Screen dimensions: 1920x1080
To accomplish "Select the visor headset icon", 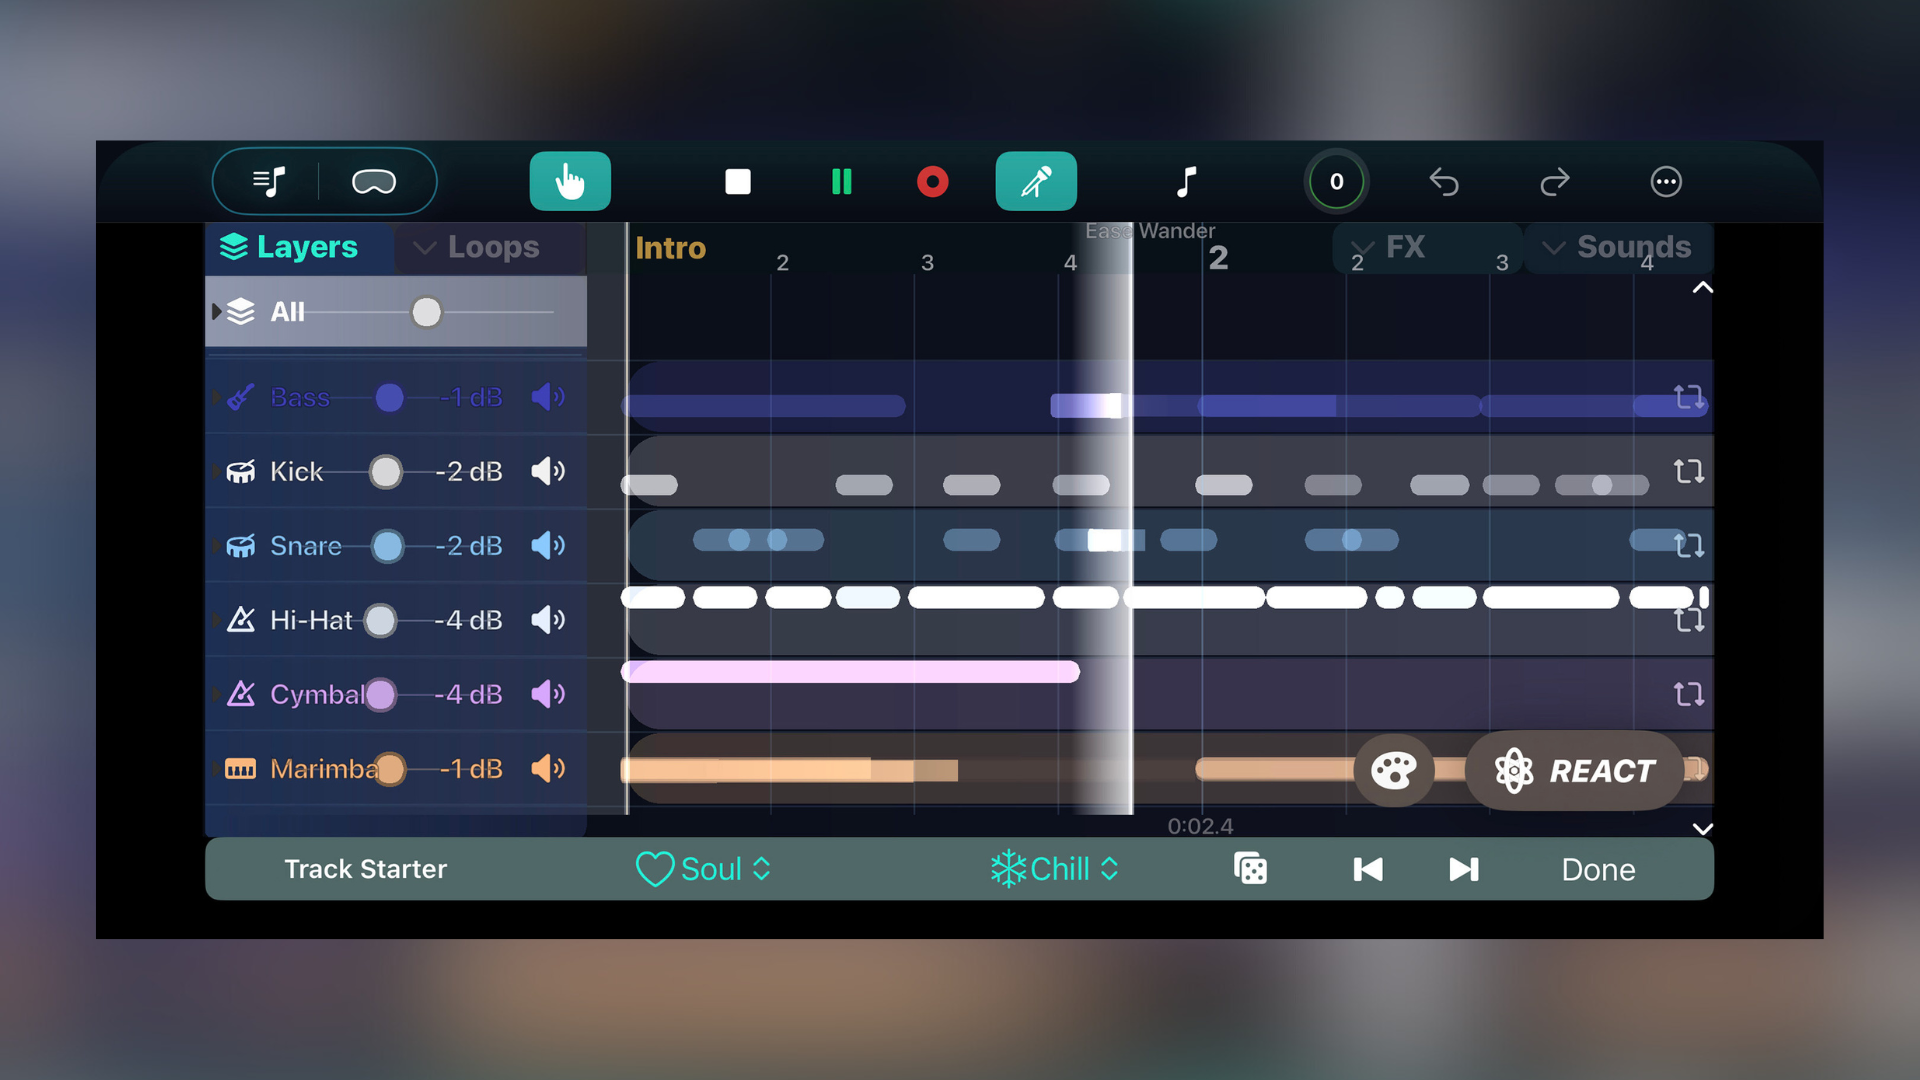I will [374, 182].
